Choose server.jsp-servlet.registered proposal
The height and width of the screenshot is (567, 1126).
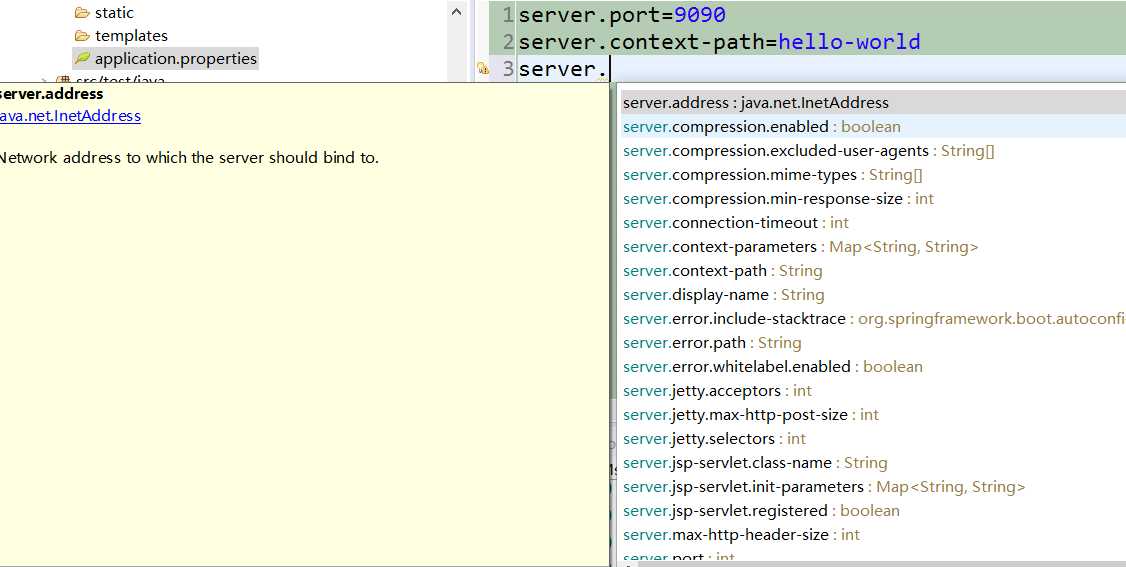pyautogui.click(x=873, y=511)
